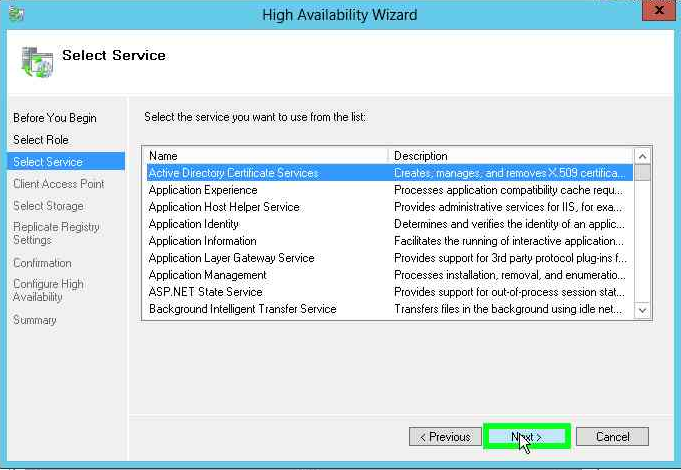Image resolution: width=681 pixels, height=470 pixels.
Task: Click the Select Service header icon
Action: tap(37, 62)
